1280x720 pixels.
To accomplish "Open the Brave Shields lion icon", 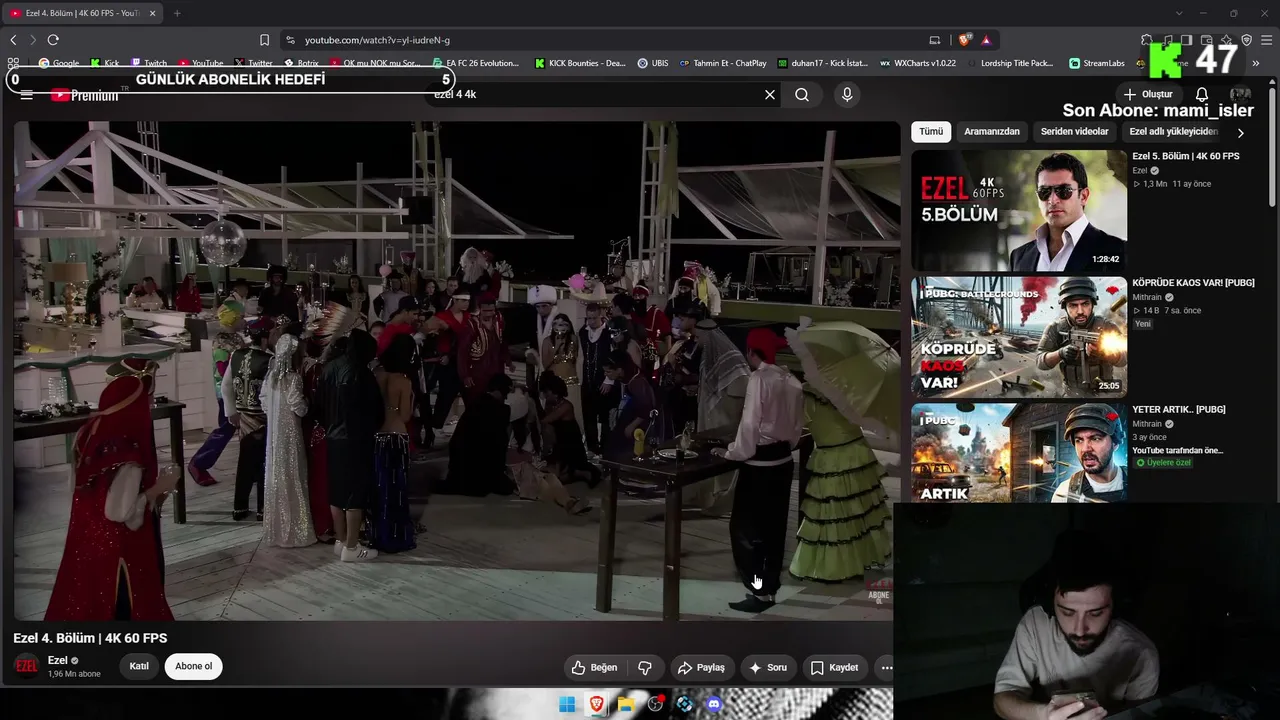I will coord(964,40).
